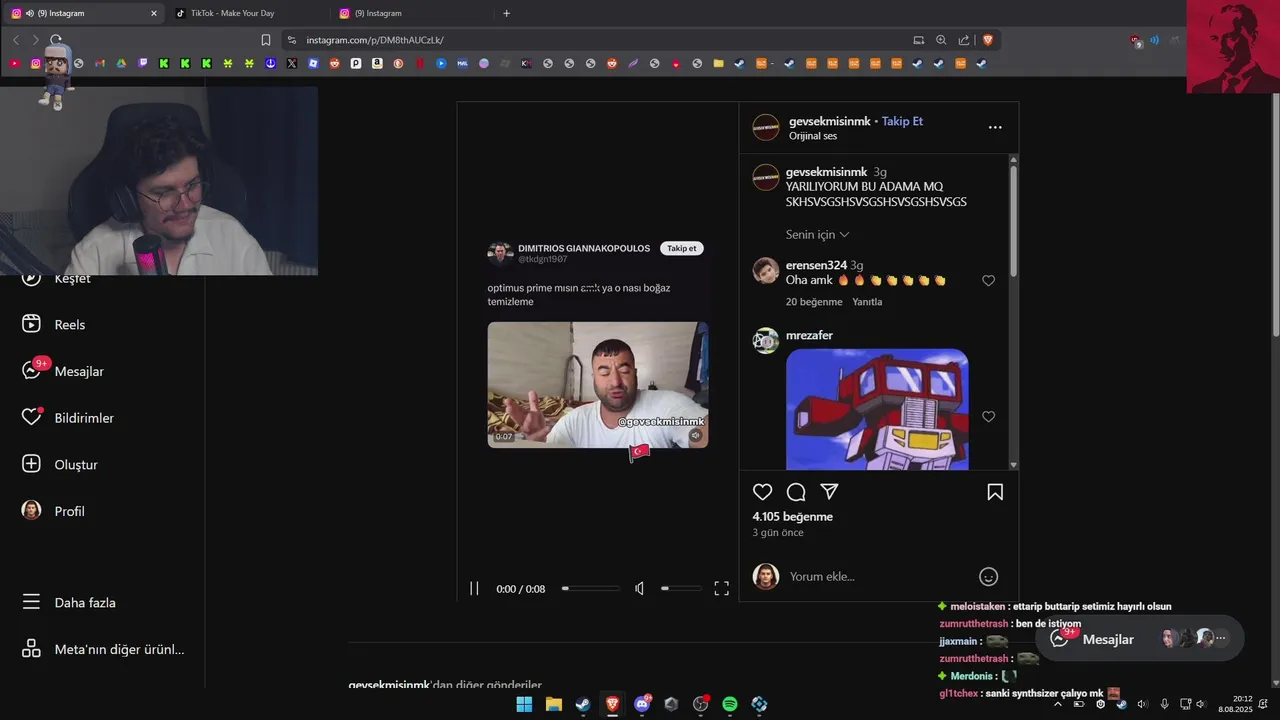Open the Optimus Prime image in comments

(x=877, y=409)
